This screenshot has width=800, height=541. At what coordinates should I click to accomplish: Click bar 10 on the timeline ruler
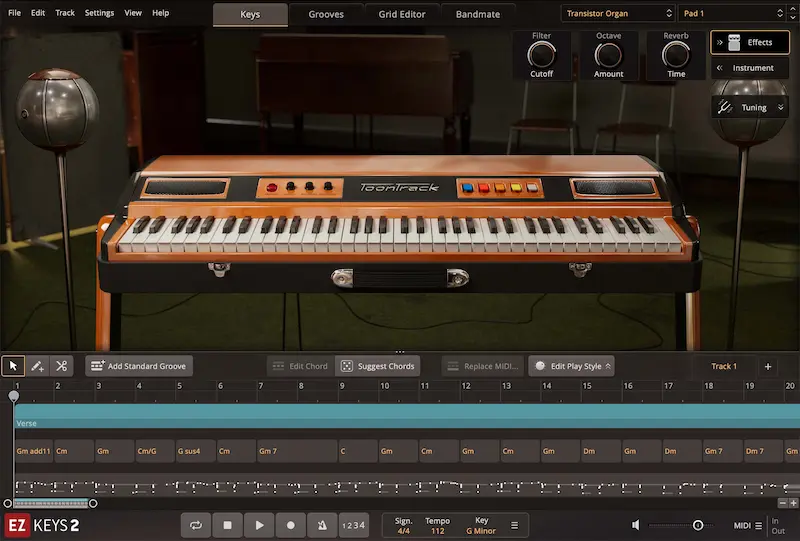385,386
